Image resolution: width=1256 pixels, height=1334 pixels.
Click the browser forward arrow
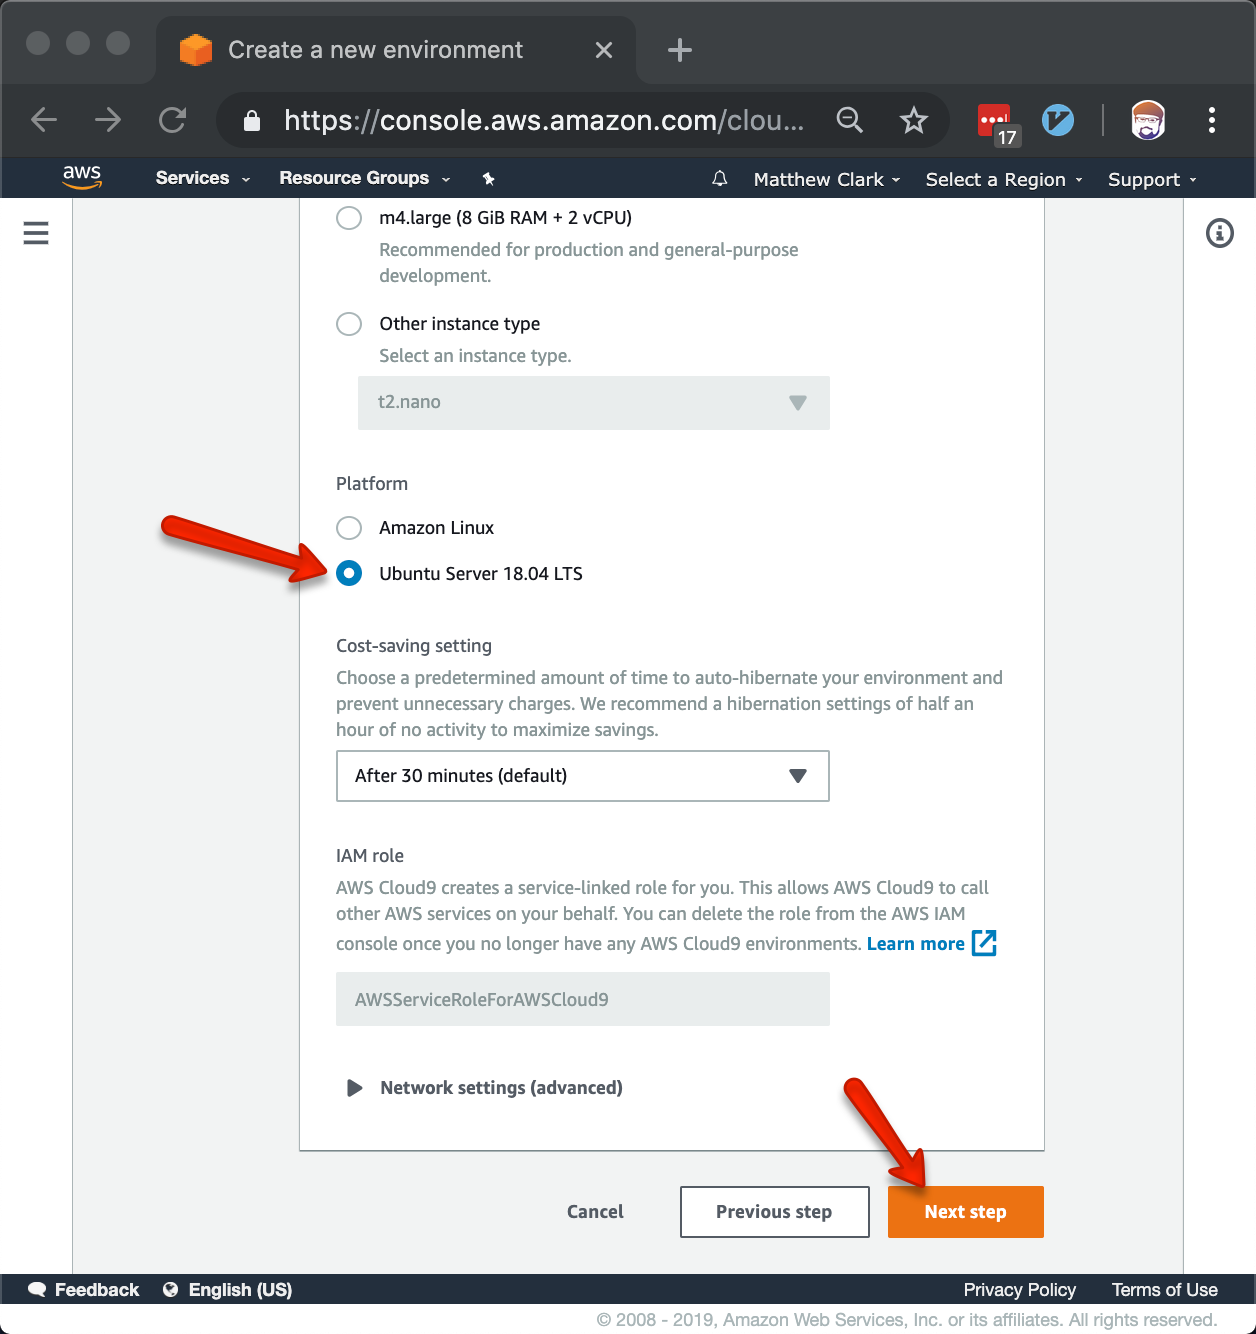(108, 120)
